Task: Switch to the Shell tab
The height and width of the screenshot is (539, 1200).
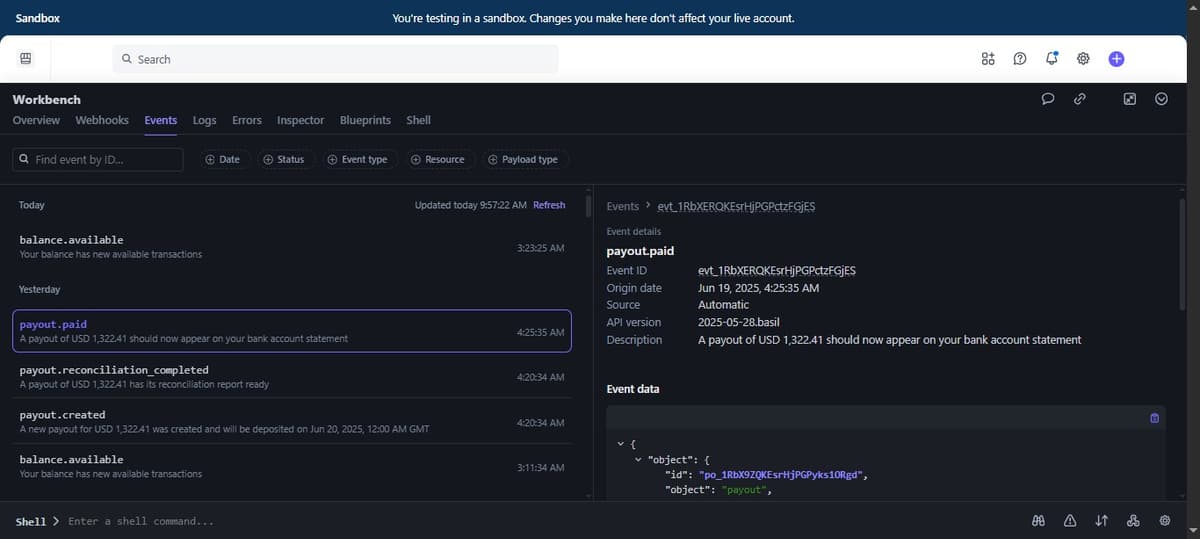Action: [418, 120]
